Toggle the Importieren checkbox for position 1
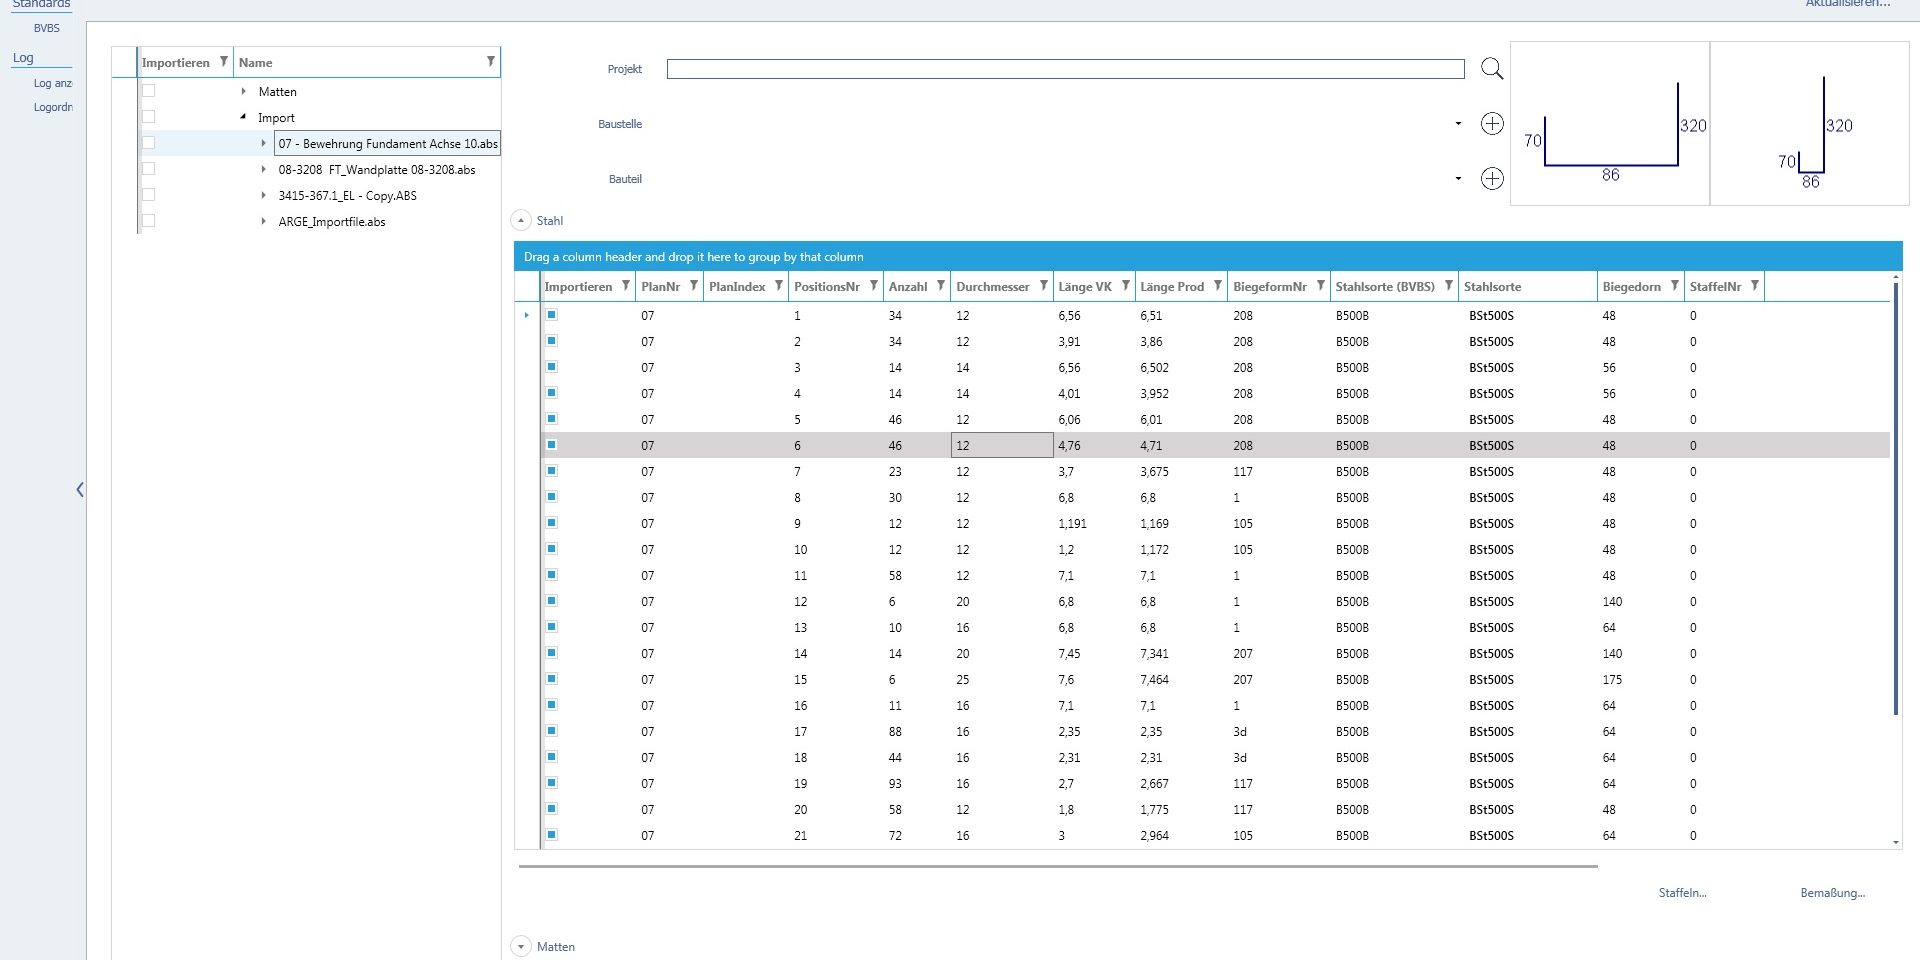The image size is (1920, 960). pyautogui.click(x=551, y=315)
